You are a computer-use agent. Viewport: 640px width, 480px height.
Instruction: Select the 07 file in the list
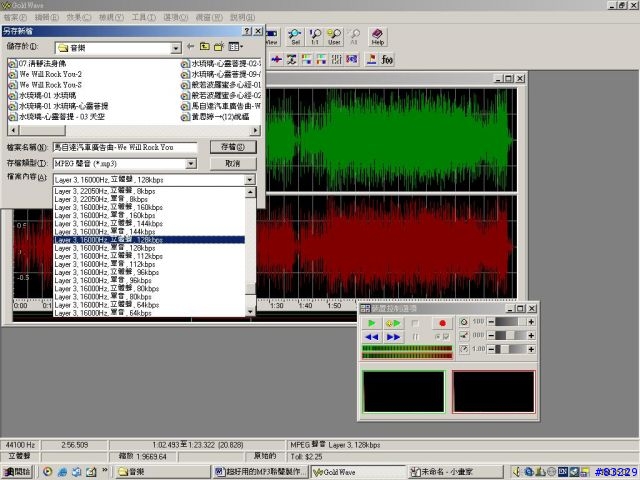[x=38, y=64]
